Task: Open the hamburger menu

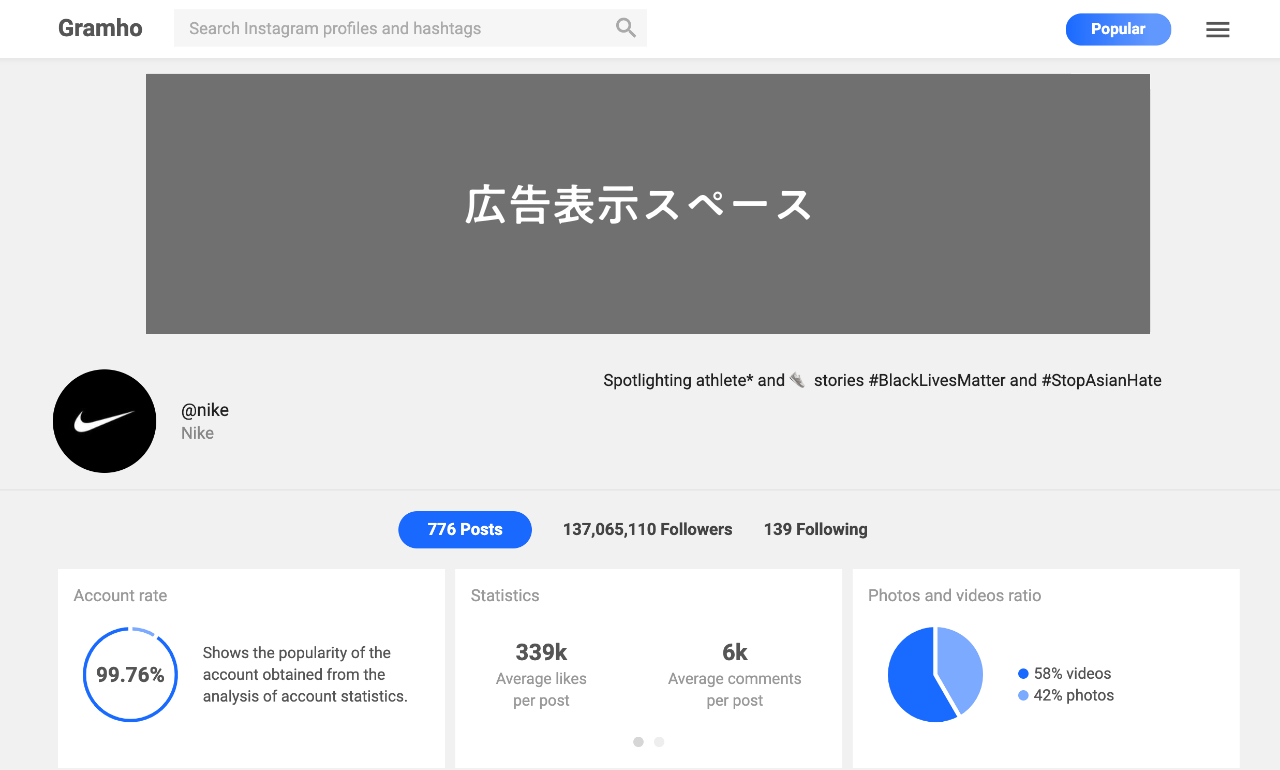Action: click(x=1217, y=29)
